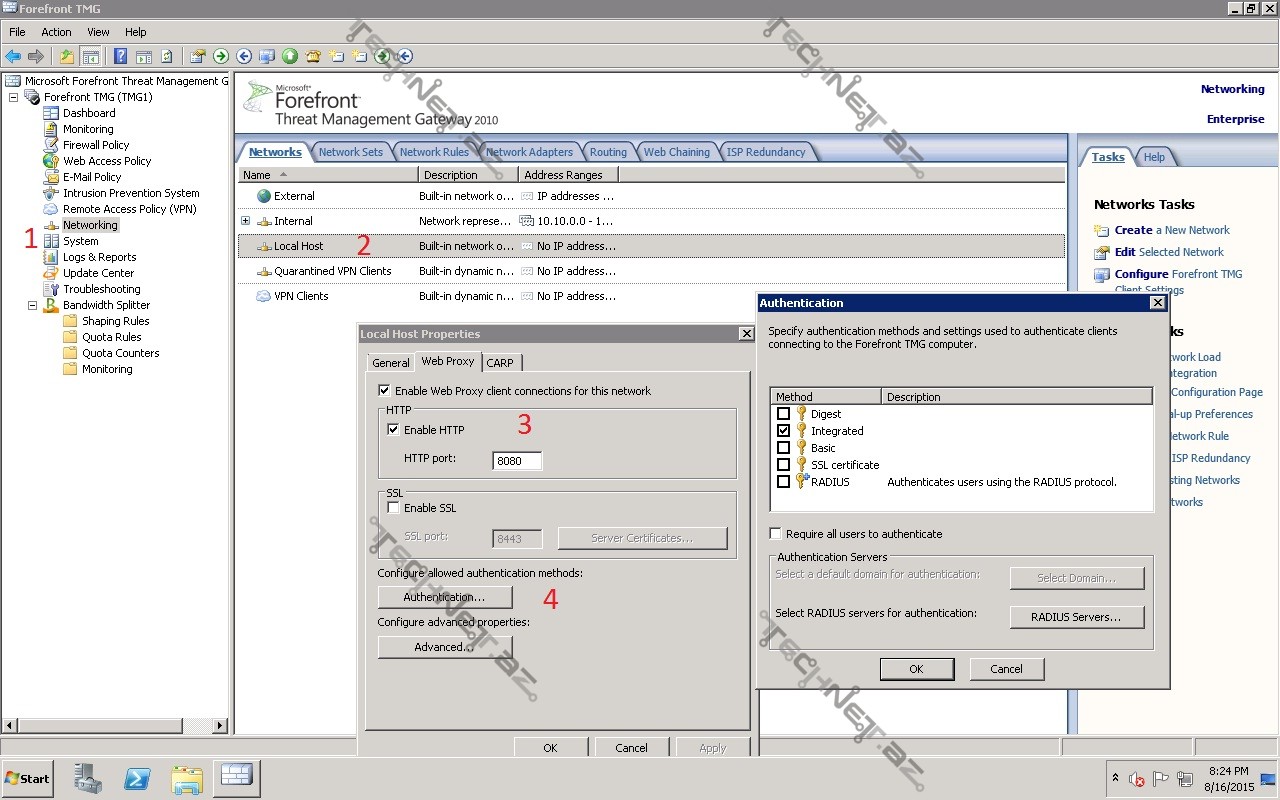This screenshot has height=800, width=1280.
Task: Check the Enable SSL checkbox
Action: tap(394, 508)
